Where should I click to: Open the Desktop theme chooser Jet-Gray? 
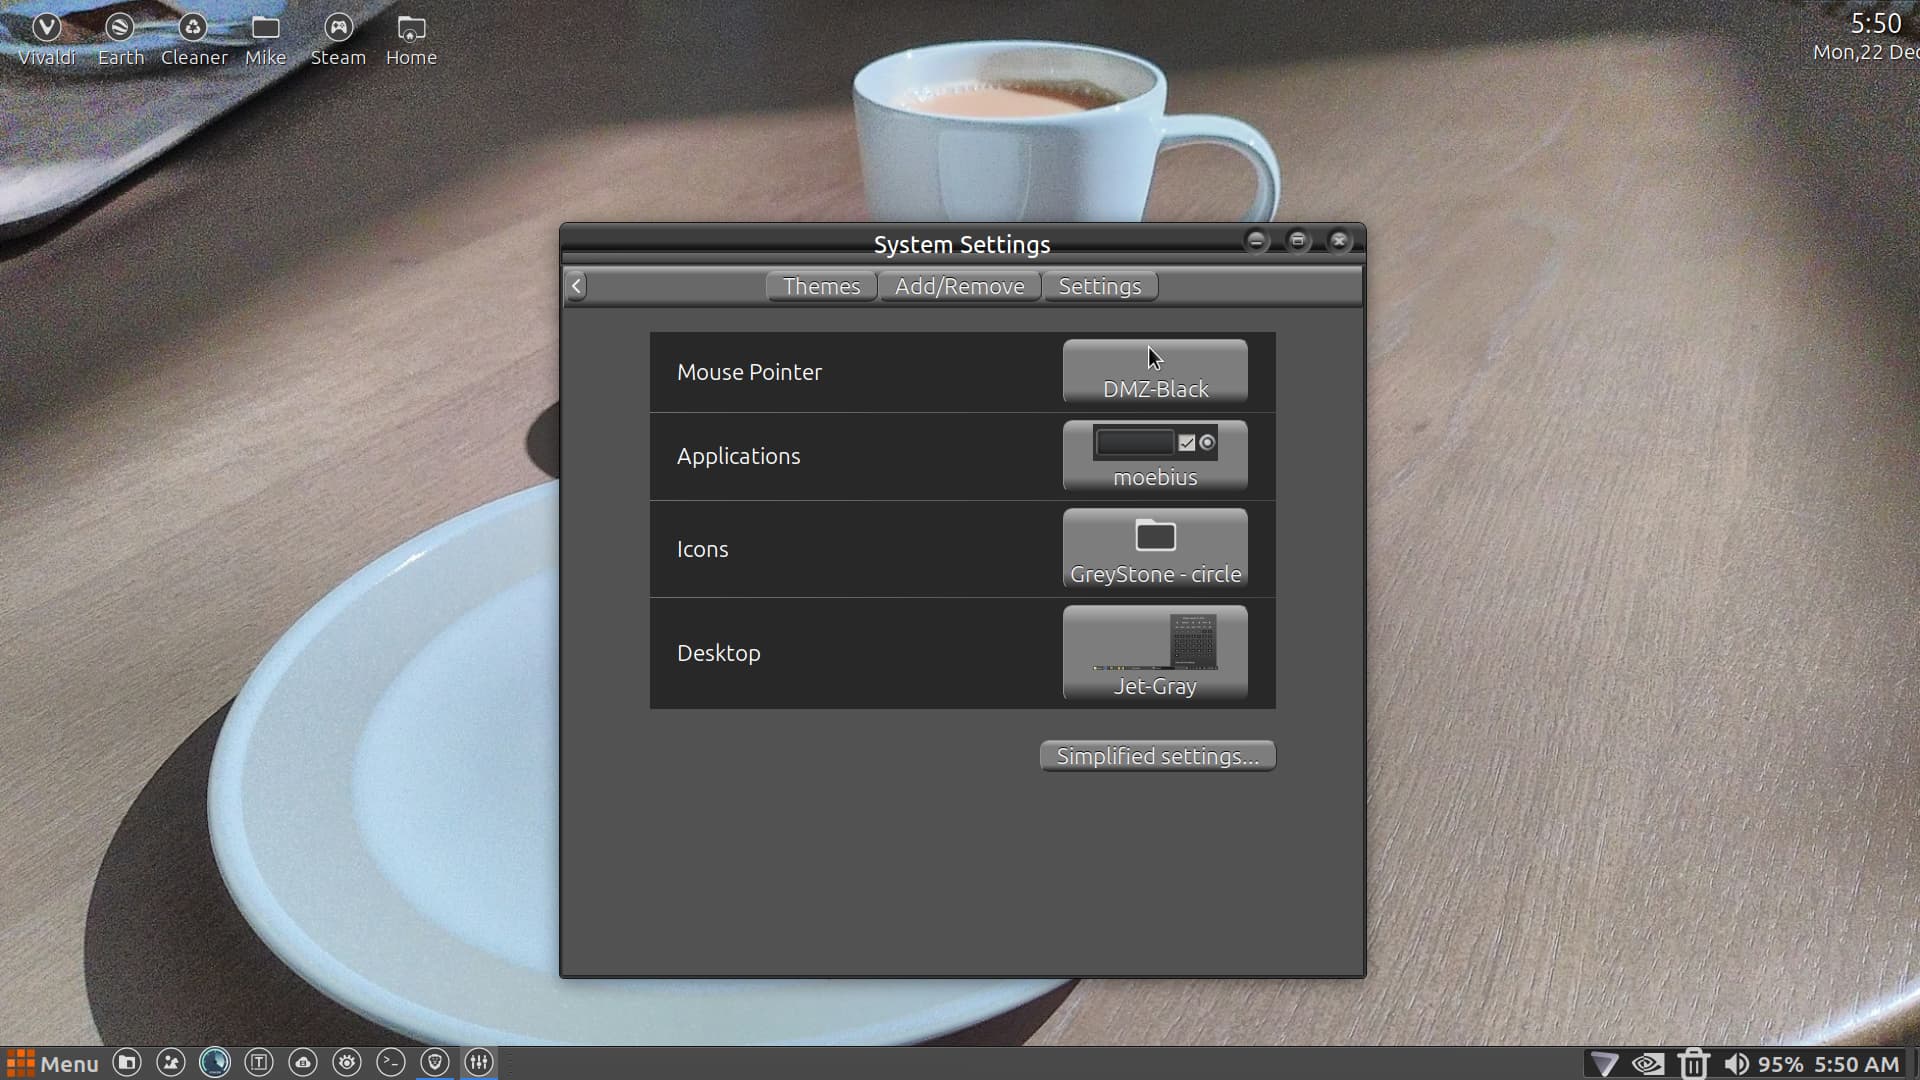point(1155,652)
